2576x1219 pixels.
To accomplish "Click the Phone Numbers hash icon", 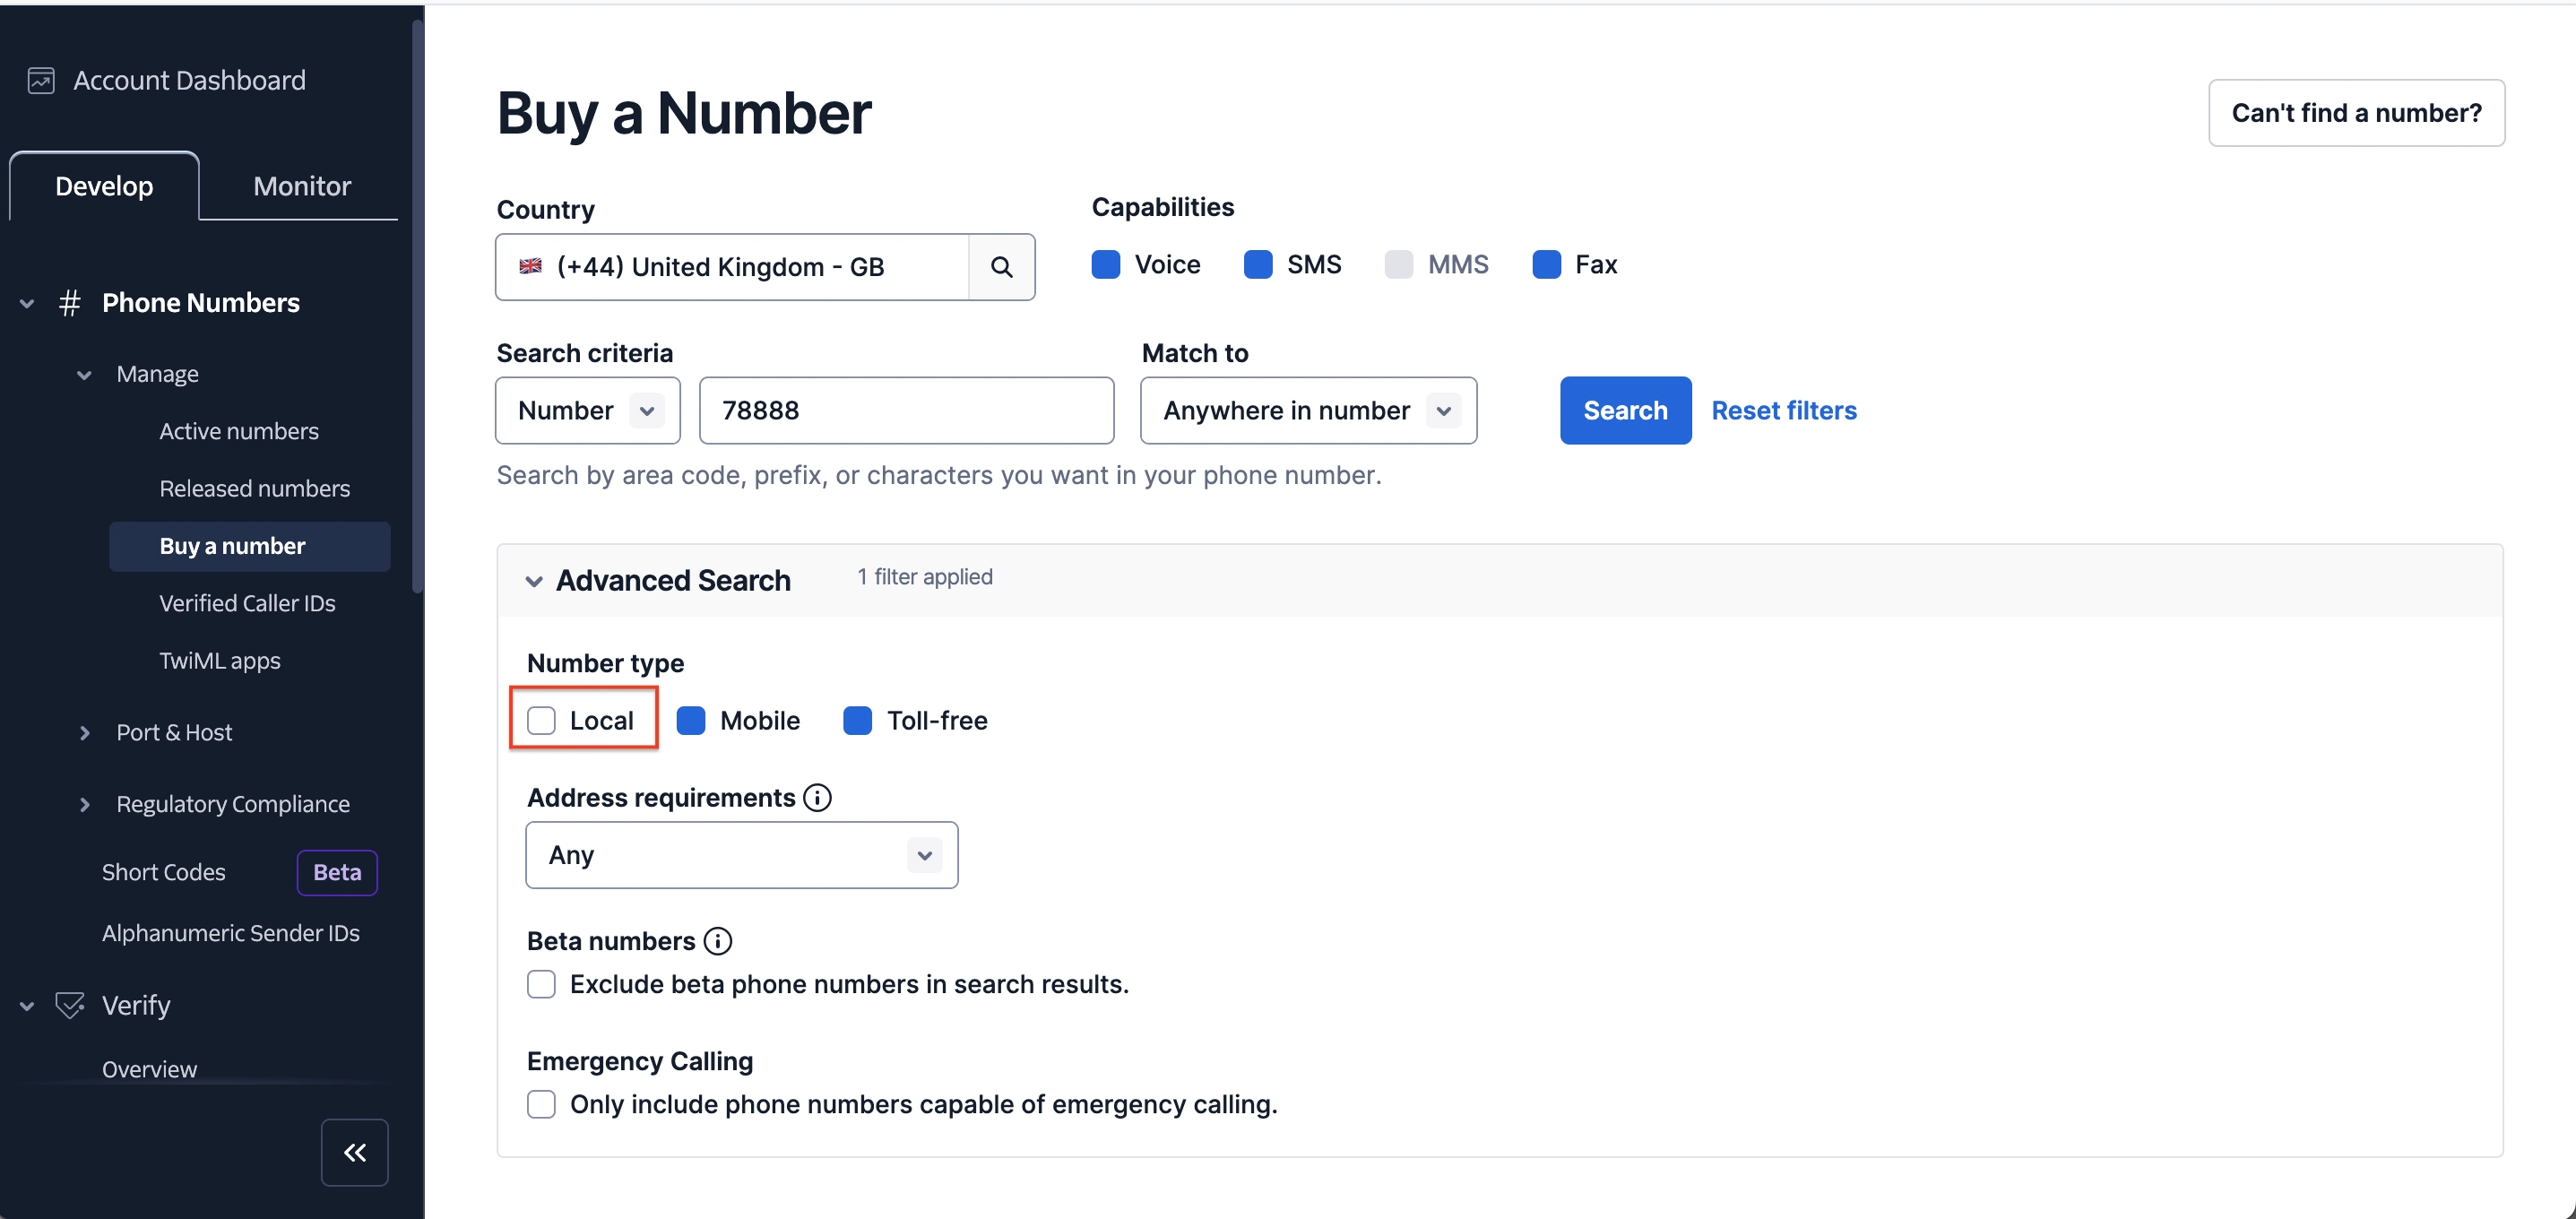I will point(69,303).
